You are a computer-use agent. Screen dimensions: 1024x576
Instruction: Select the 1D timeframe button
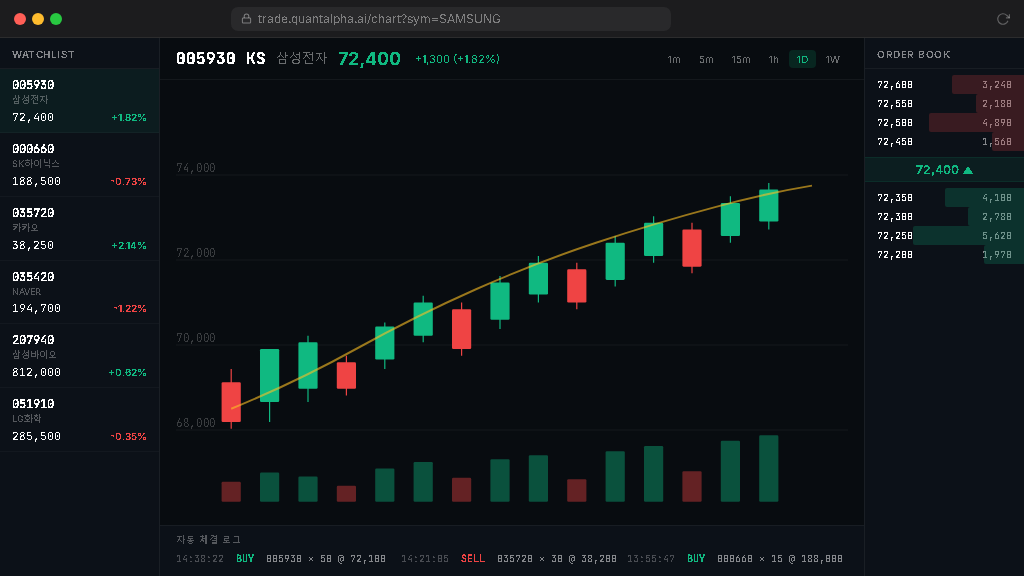pos(802,60)
